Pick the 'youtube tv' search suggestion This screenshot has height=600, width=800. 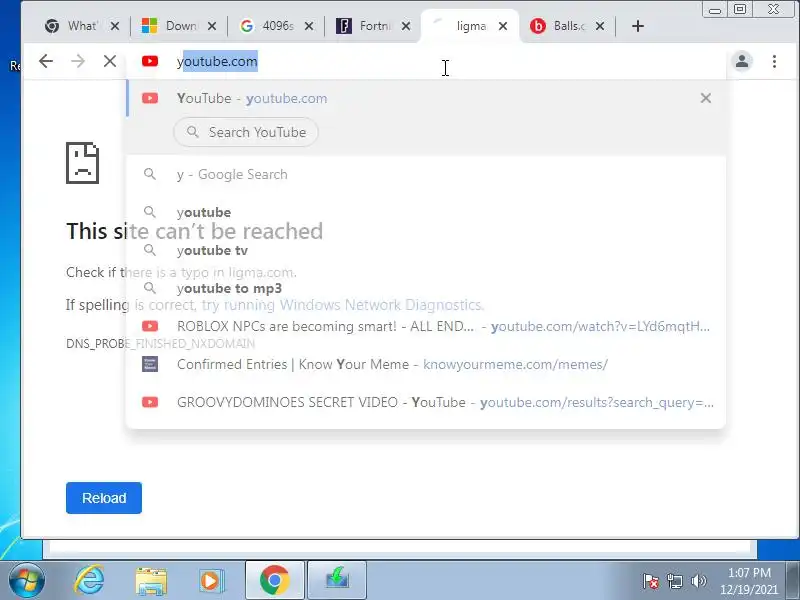pyautogui.click(x=426, y=251)
